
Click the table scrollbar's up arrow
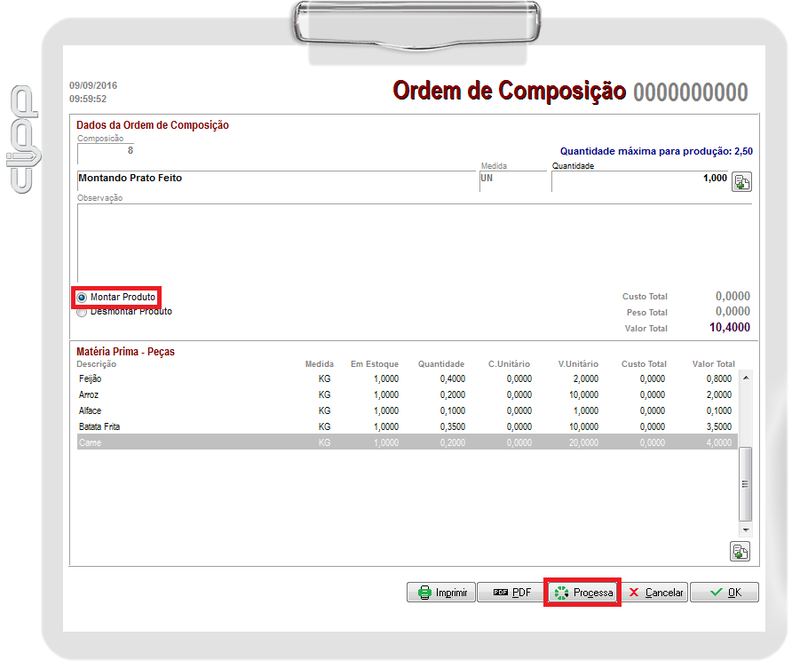[744, 376]
